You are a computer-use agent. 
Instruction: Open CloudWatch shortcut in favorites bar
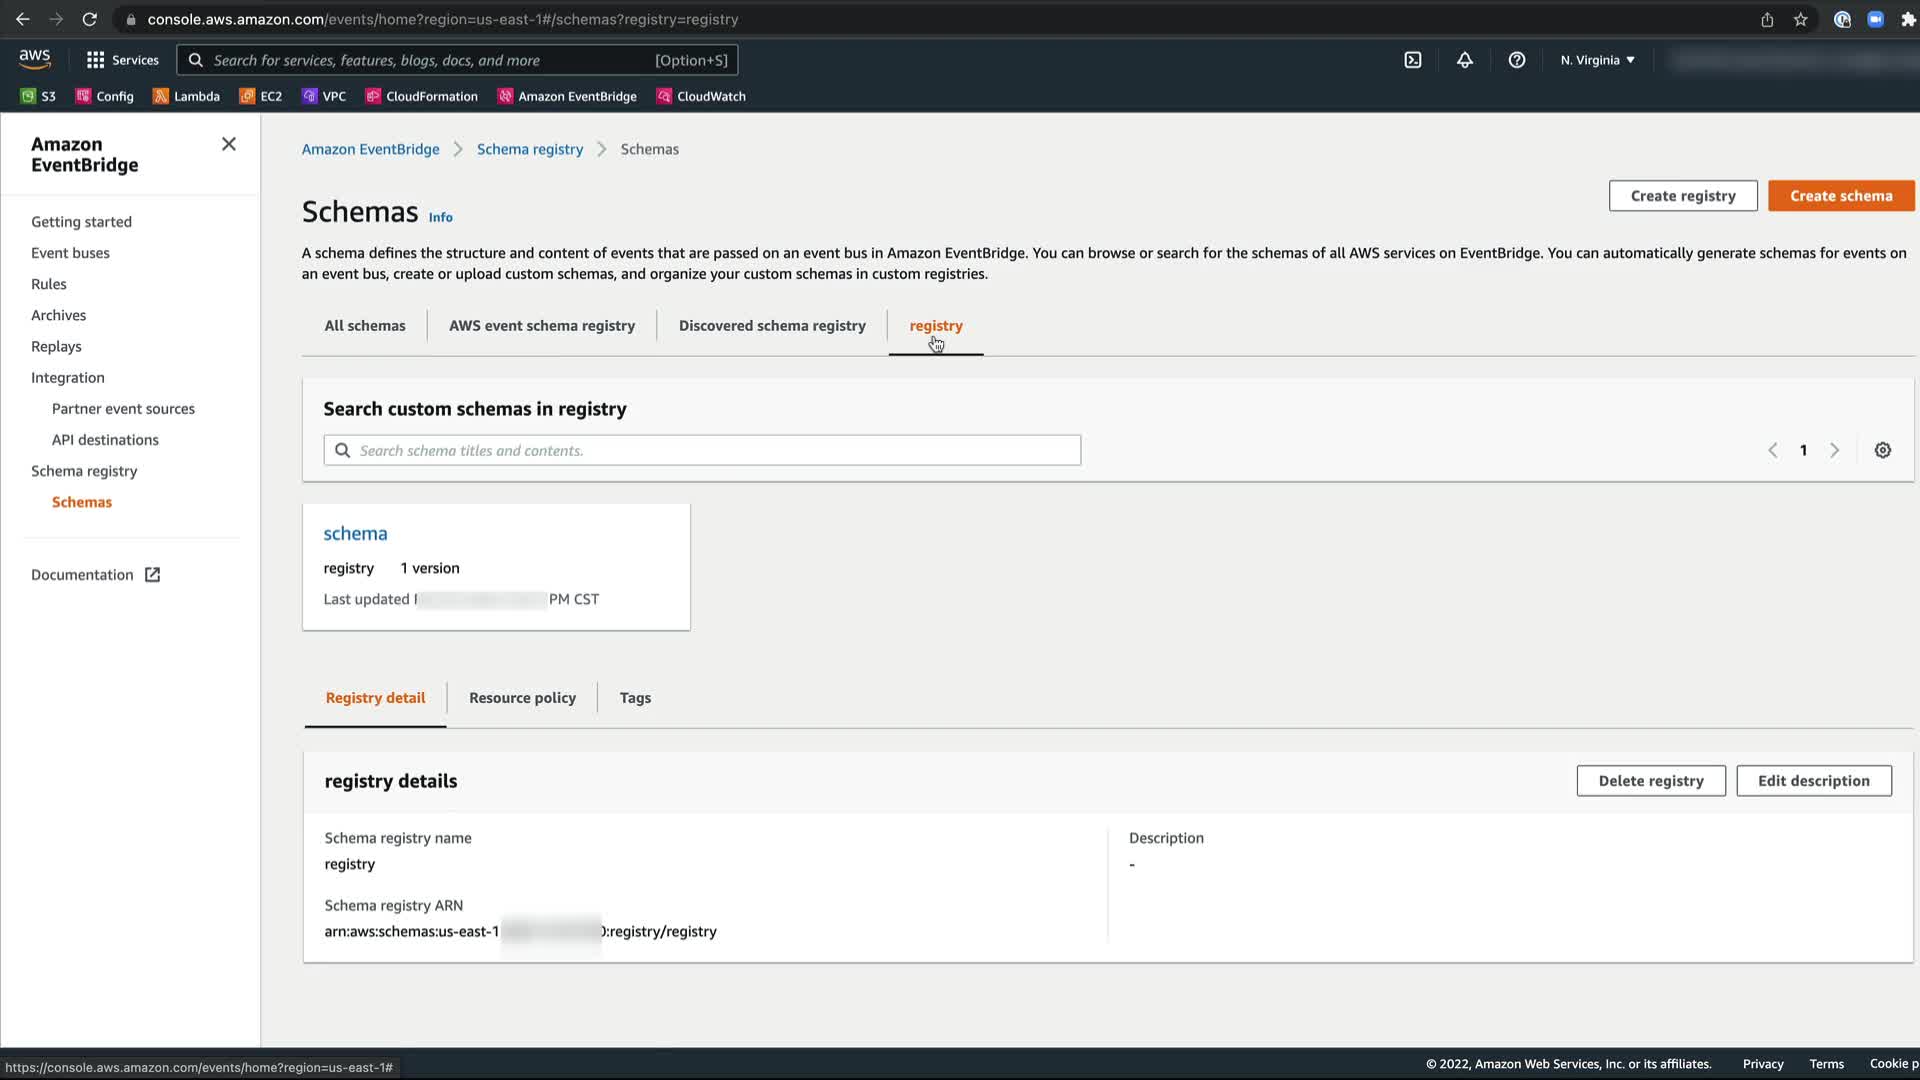tap(701, 96)
